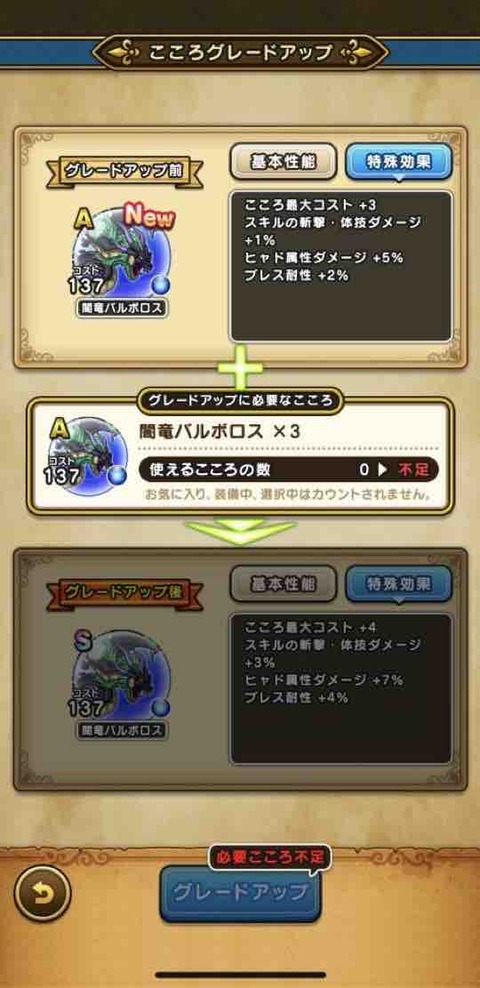Tap the A-rank 闇竜バルボロス icon with New badge
Viewport: 480px width, 988px height.
(x=121, y=257)
